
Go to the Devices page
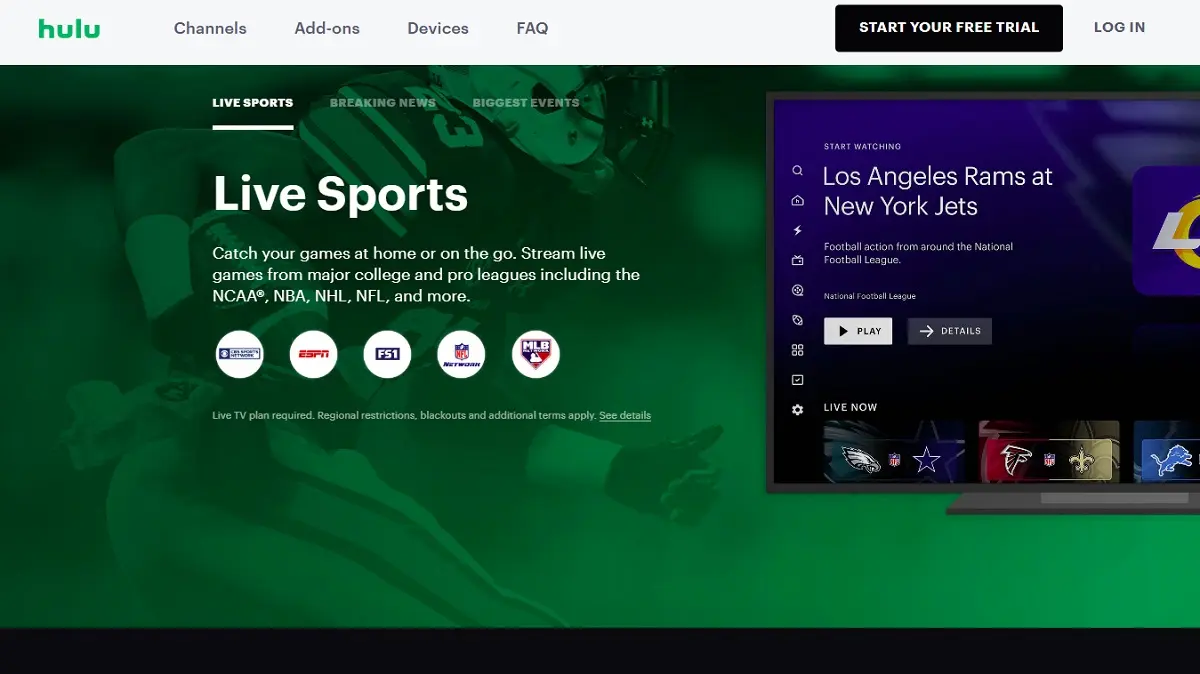coord(438,28)
